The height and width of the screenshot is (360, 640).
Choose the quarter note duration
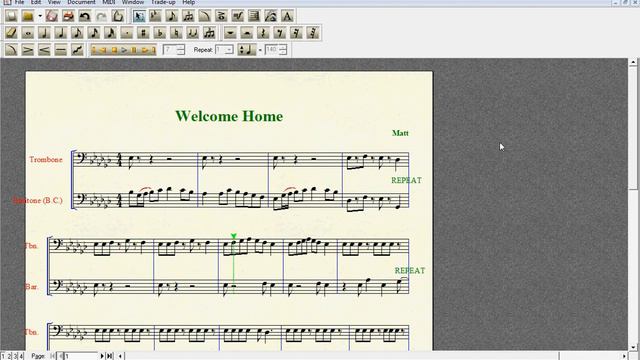pyautogui.click(x=60, y=33)
